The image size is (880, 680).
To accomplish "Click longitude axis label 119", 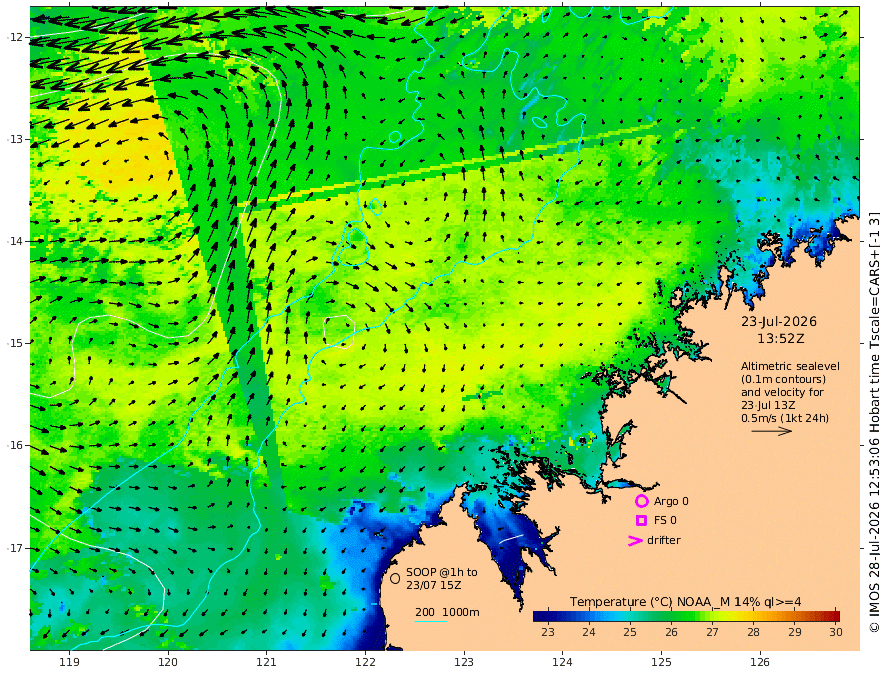I will point(70,663).
